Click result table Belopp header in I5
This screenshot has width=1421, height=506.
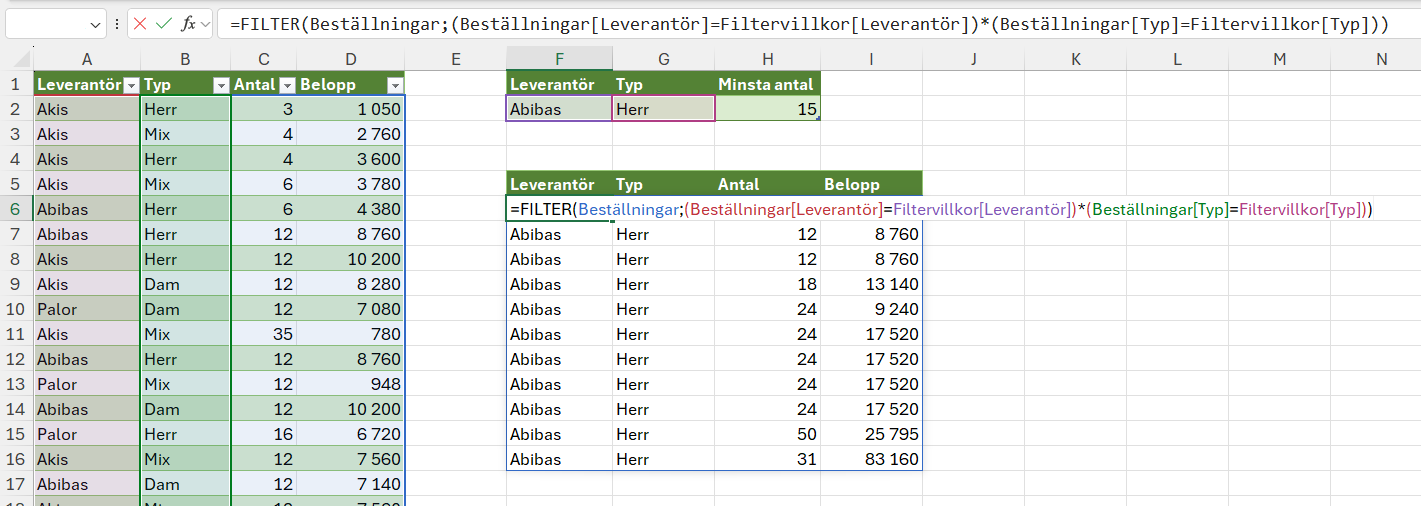[871, 184]
